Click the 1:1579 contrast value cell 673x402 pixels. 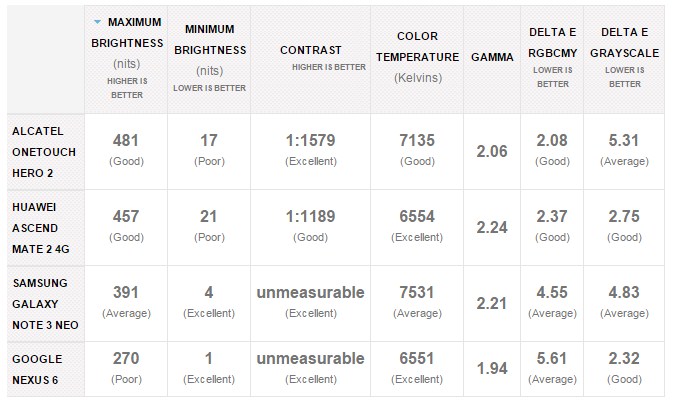click(311, 152)
